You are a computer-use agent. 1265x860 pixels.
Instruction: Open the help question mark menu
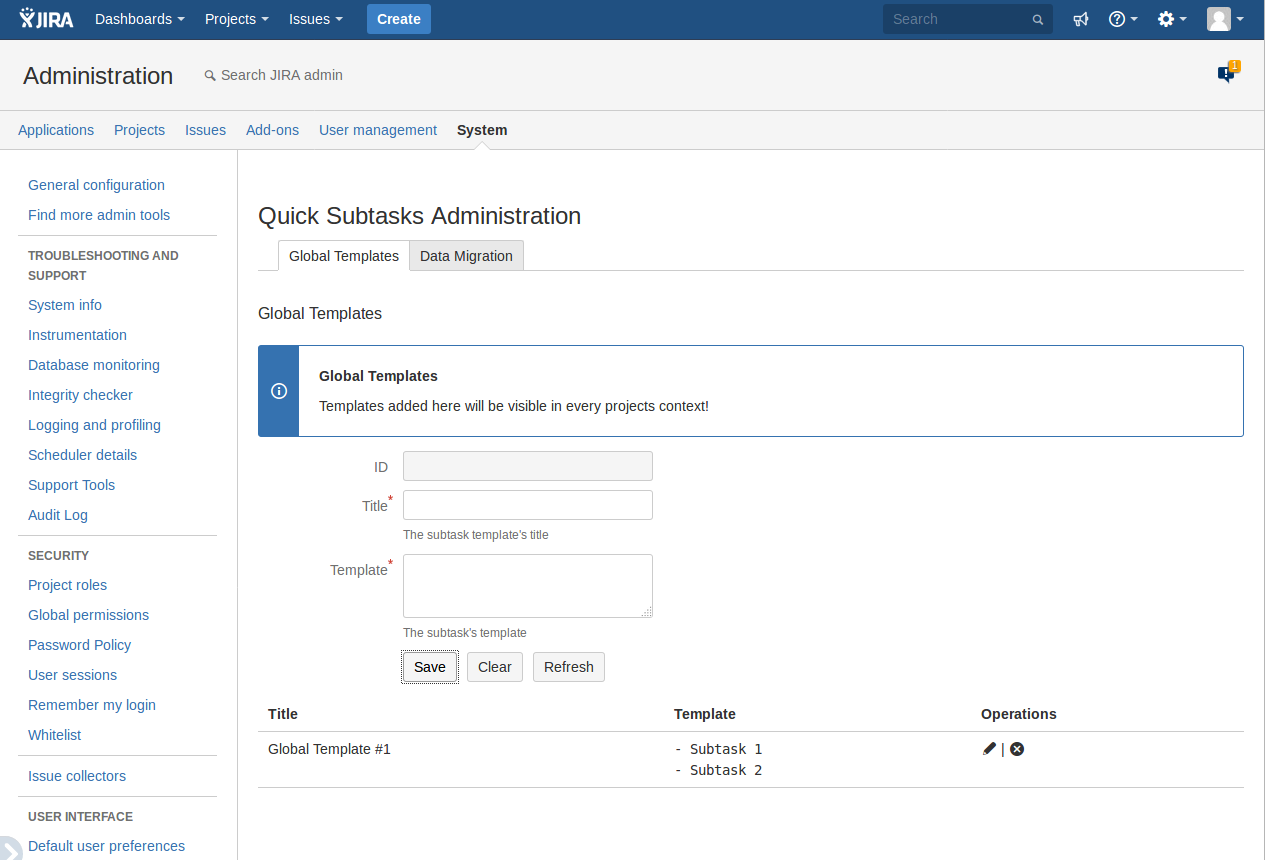(x=1122, y=19)
